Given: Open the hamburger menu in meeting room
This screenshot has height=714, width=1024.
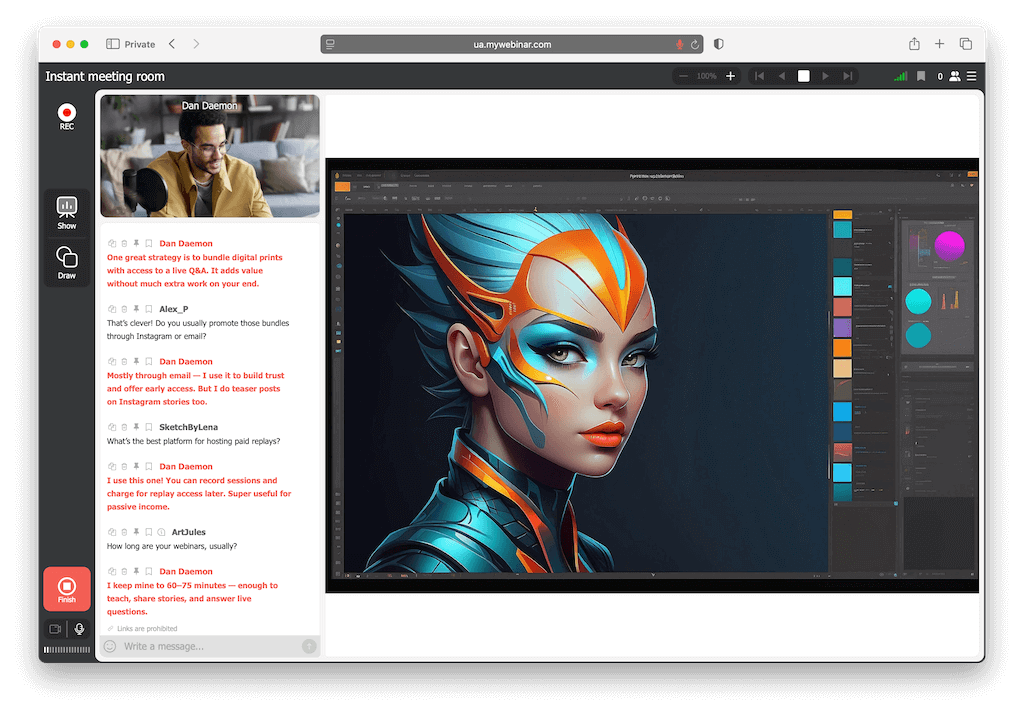Looking at the screenshot, I should 972,76.
